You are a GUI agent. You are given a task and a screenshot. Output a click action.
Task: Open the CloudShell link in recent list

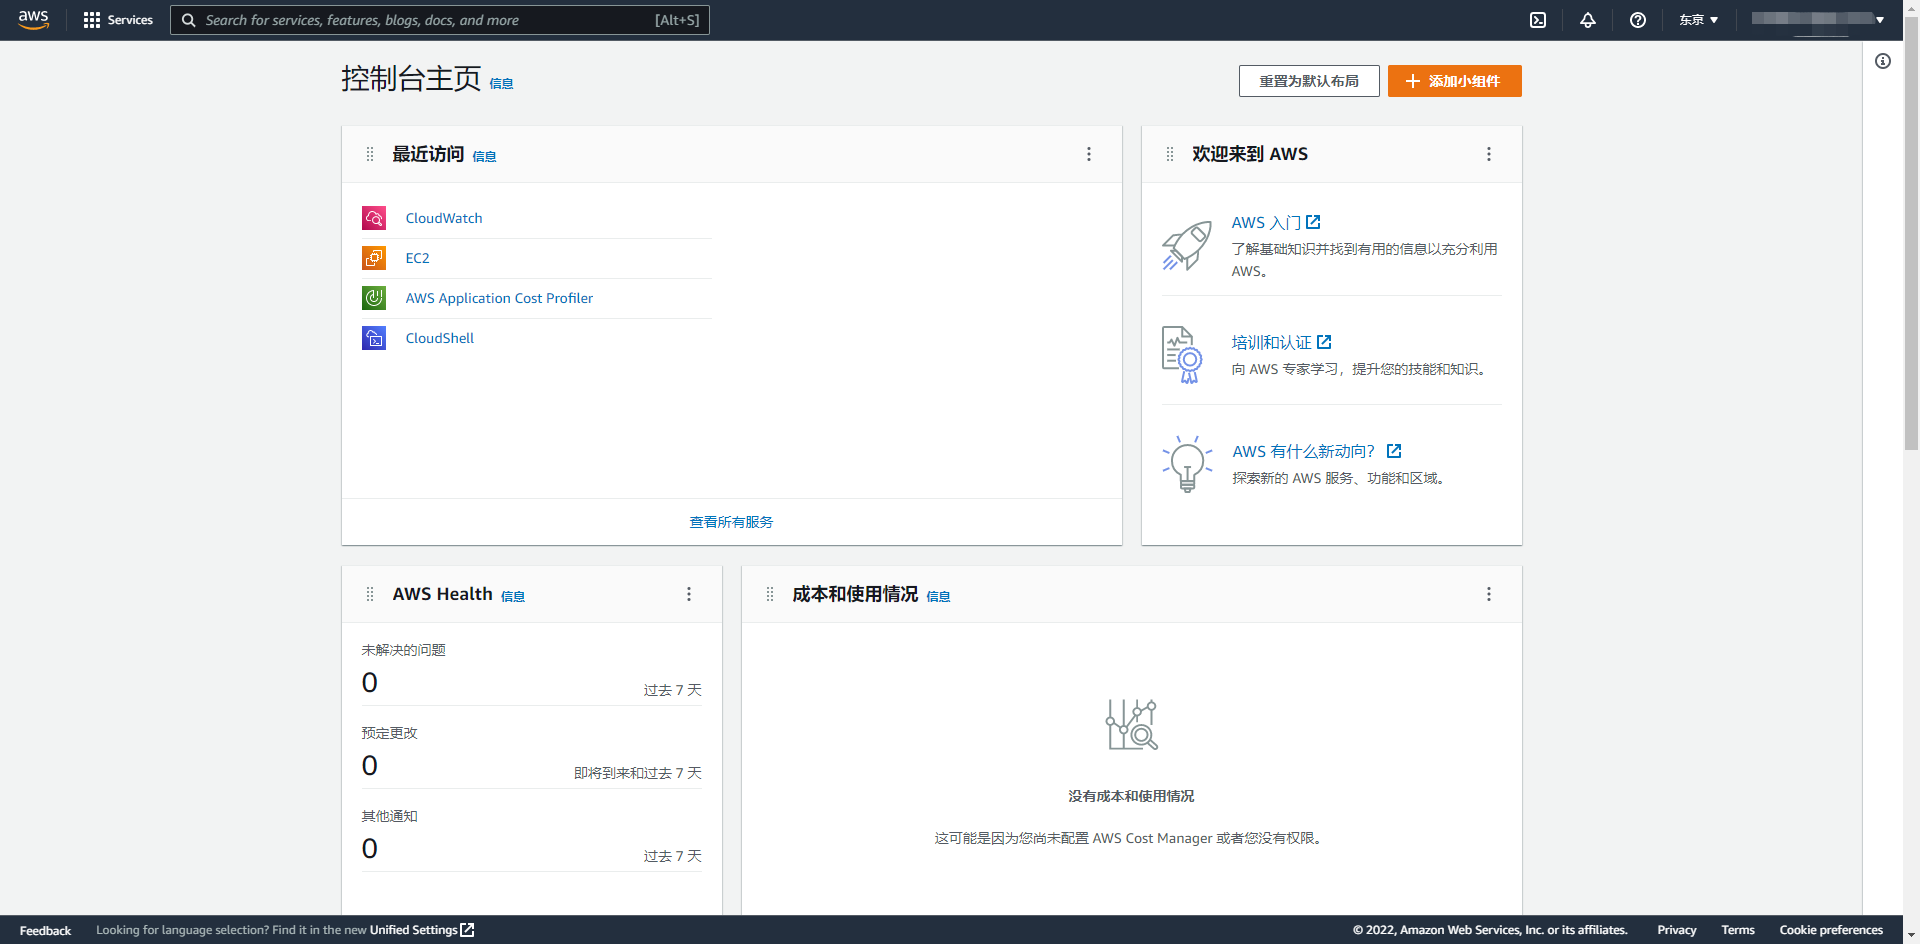pos(440,338)
